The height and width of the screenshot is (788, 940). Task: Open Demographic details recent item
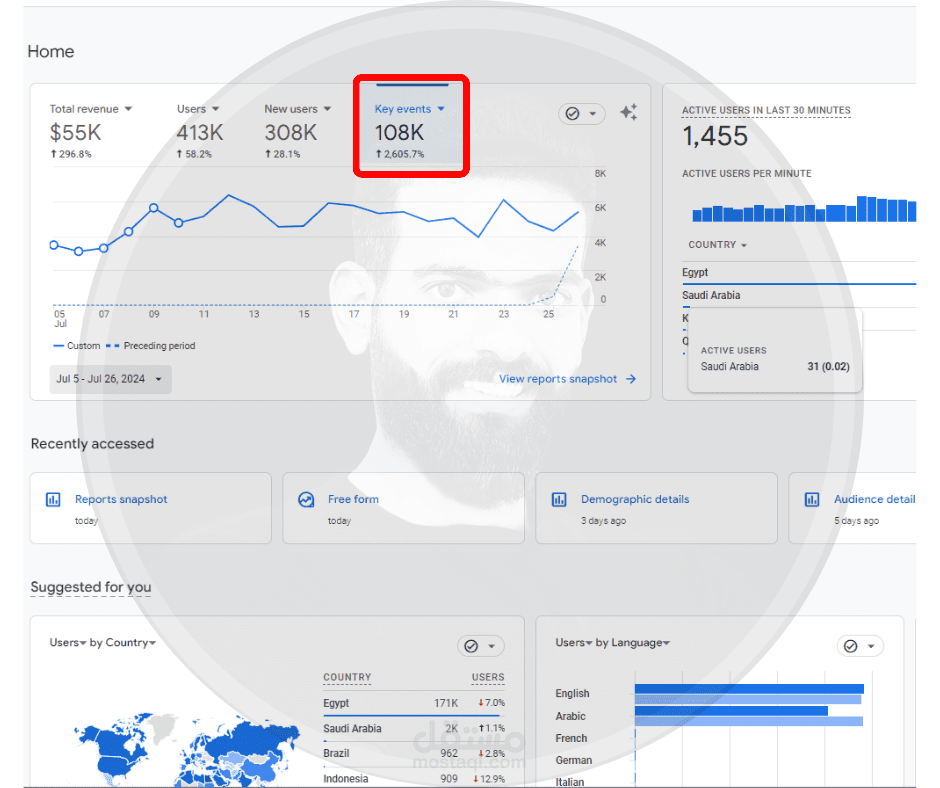pos(656,508)
